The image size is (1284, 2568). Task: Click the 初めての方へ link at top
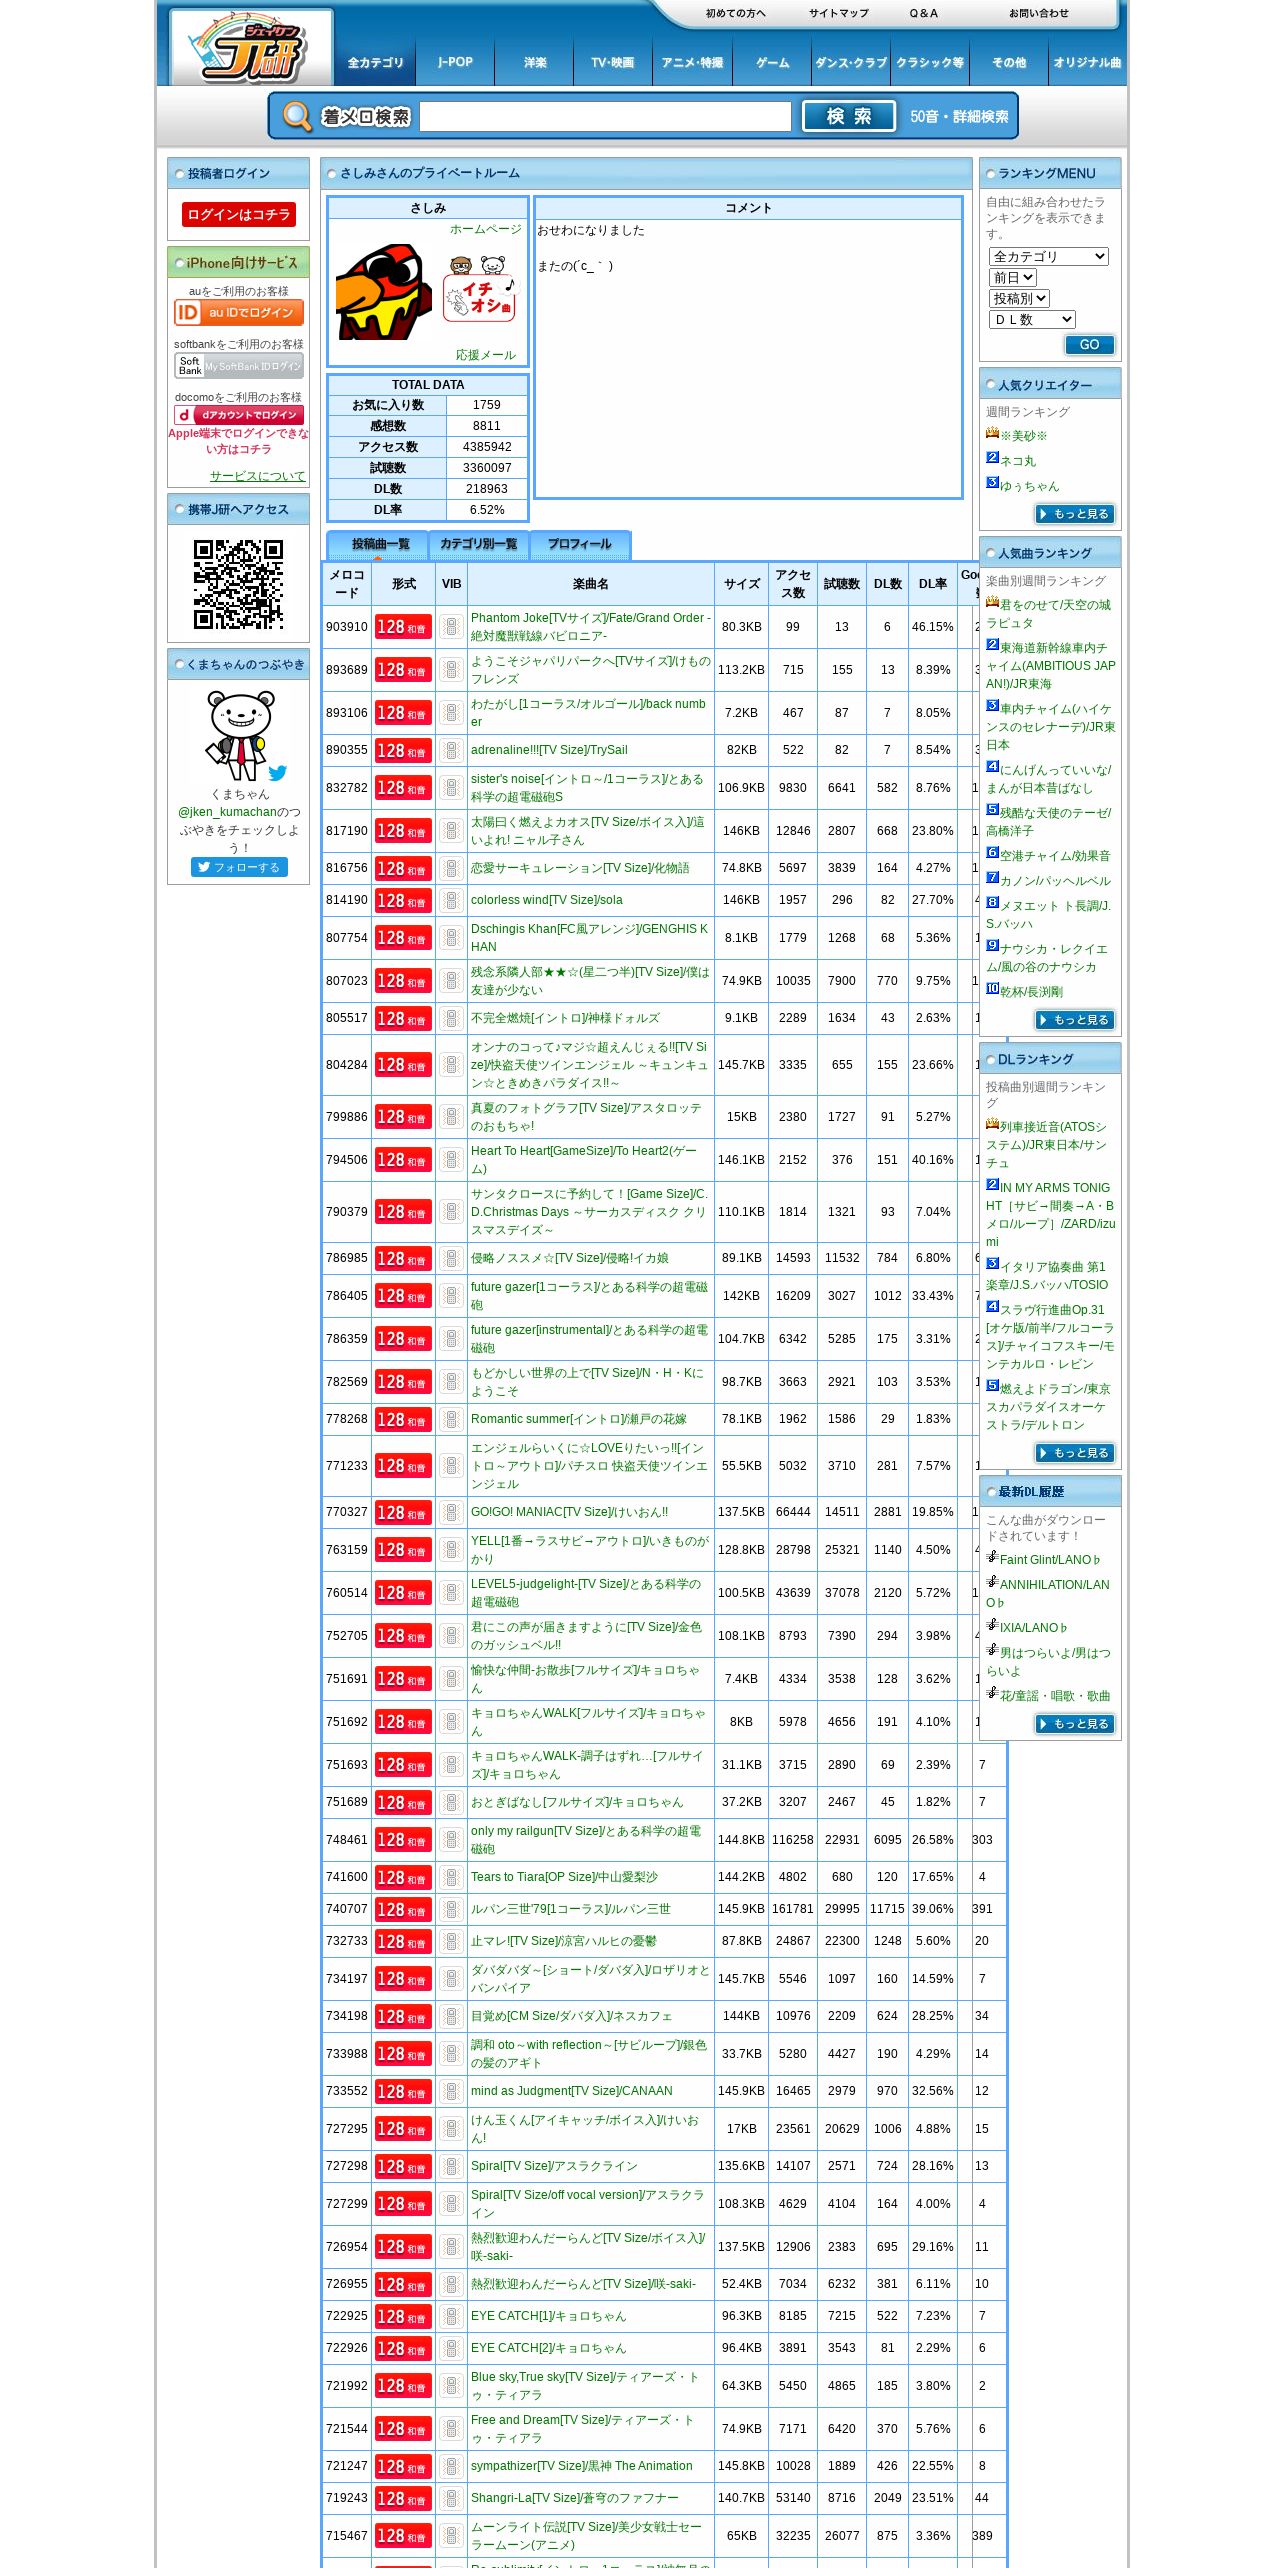(x=735, y=13)
